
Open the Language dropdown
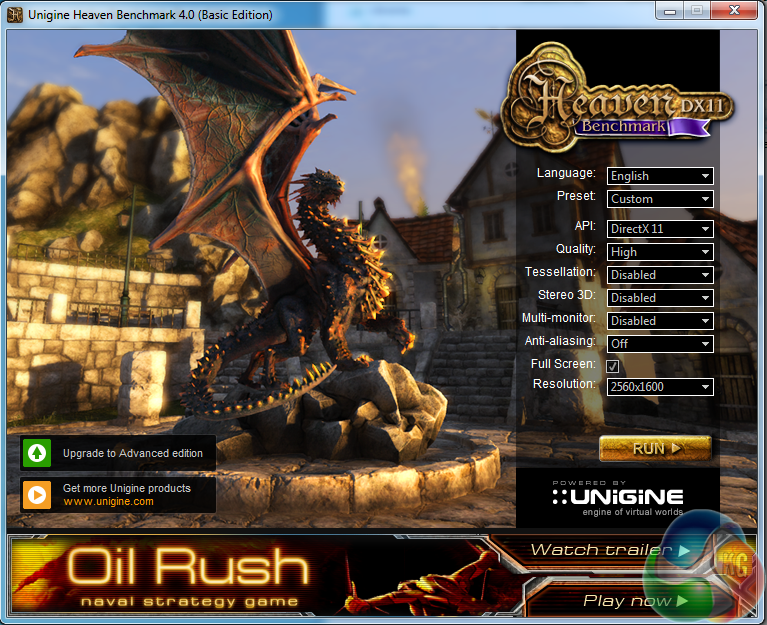point(660,176)
